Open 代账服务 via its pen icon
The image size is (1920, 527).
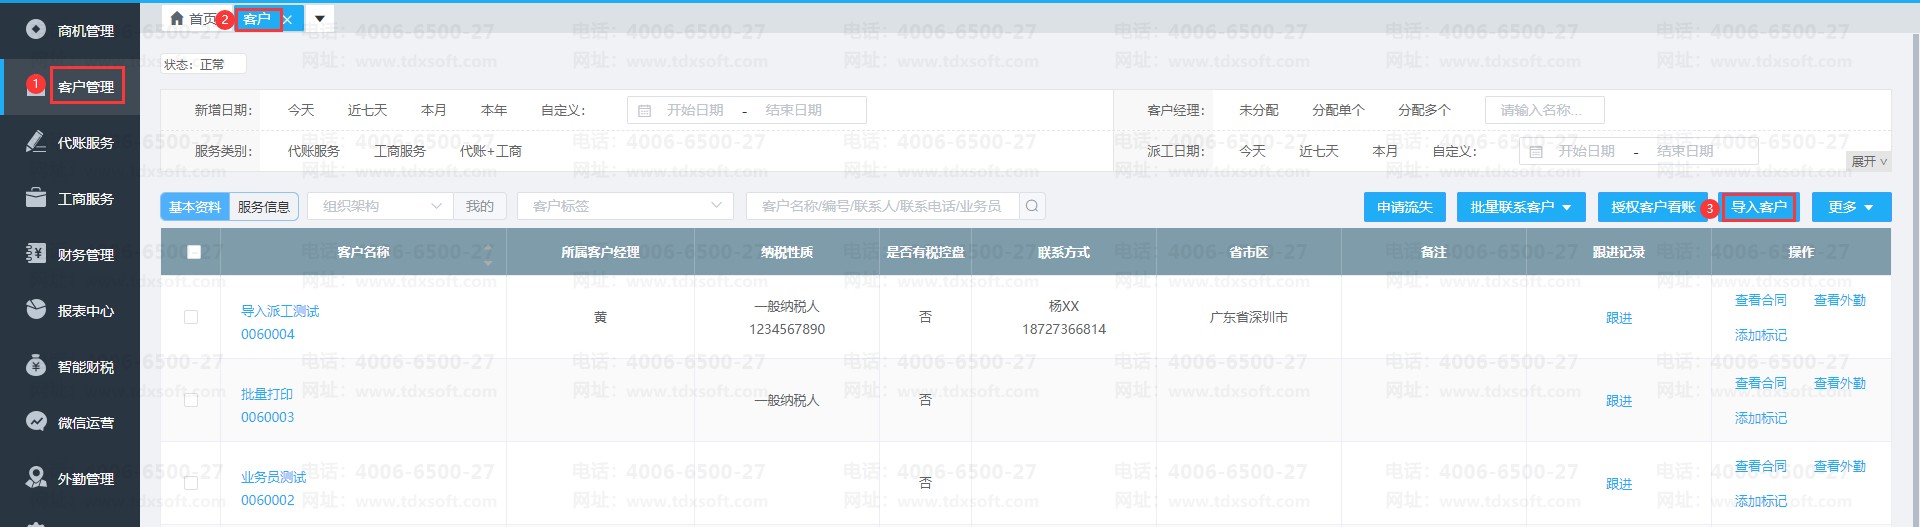(x=36, y=142)
